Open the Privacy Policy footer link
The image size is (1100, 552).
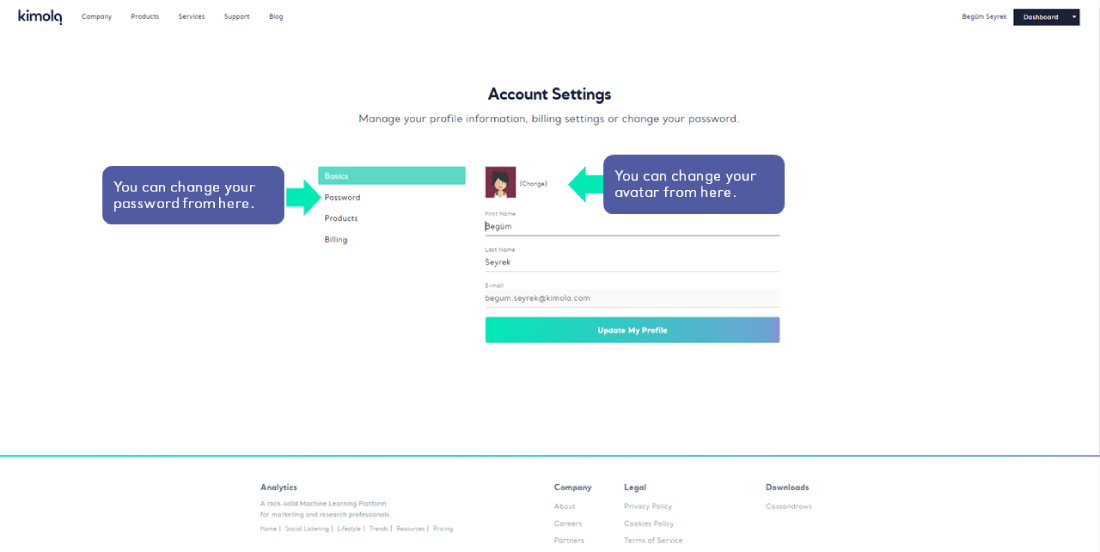pyautogui.click(x=648, y=507)
